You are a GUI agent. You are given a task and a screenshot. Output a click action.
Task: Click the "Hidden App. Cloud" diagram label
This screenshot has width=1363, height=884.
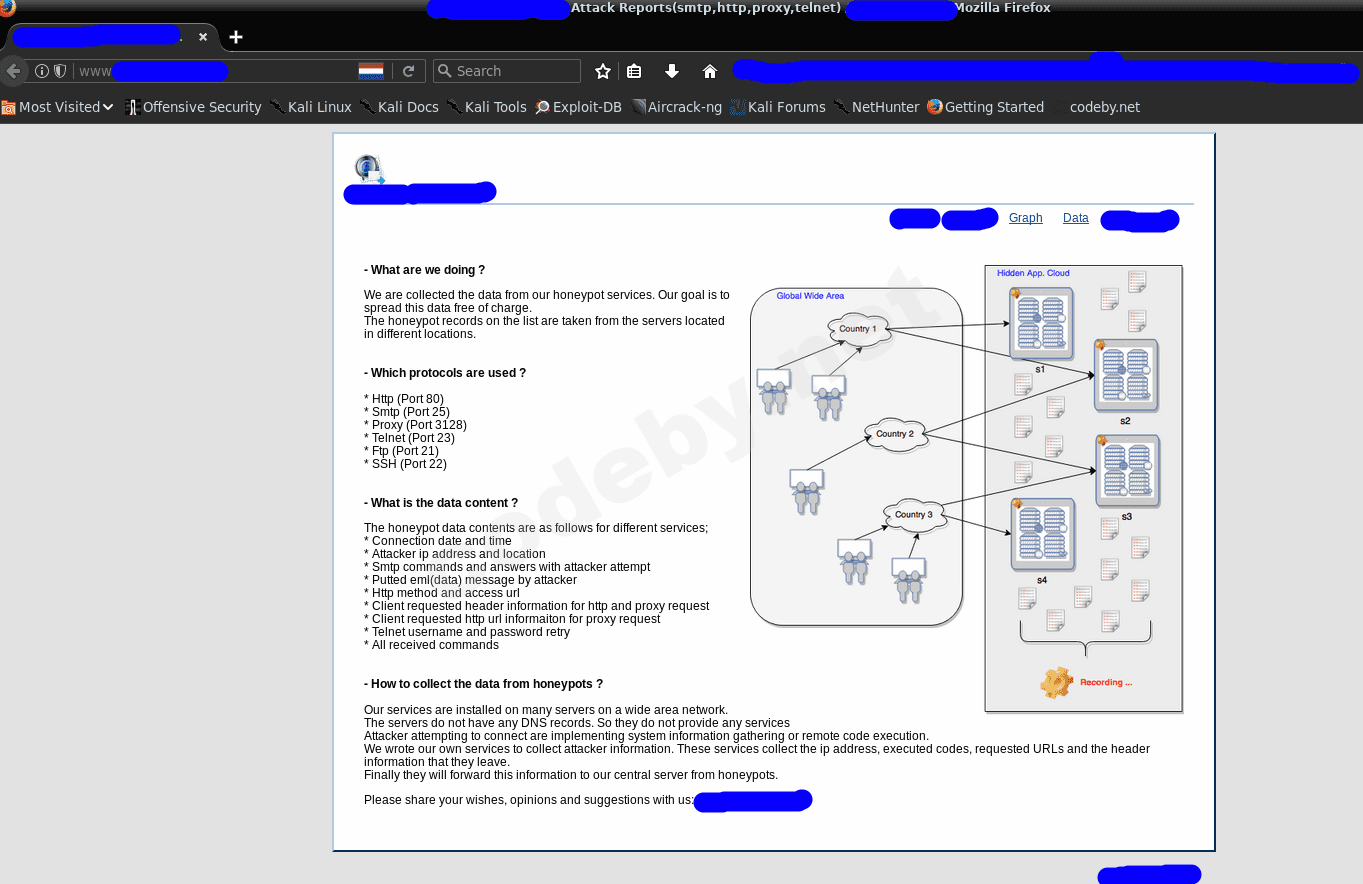[x=1033, y=273]
